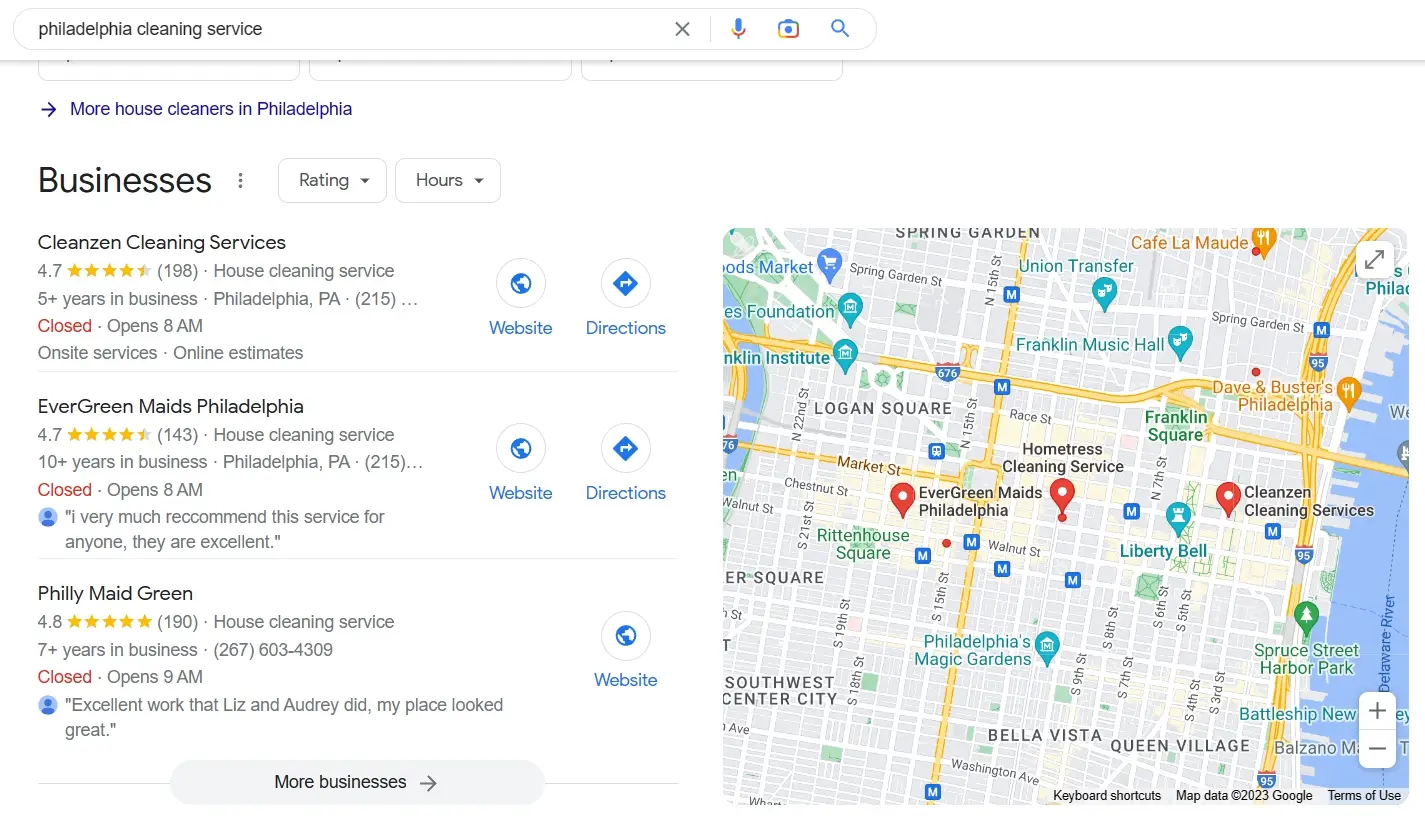Open More house cleaners in Philadelphia link
The width and height of the screenshot is (1425, 831).
pos(211,109)
